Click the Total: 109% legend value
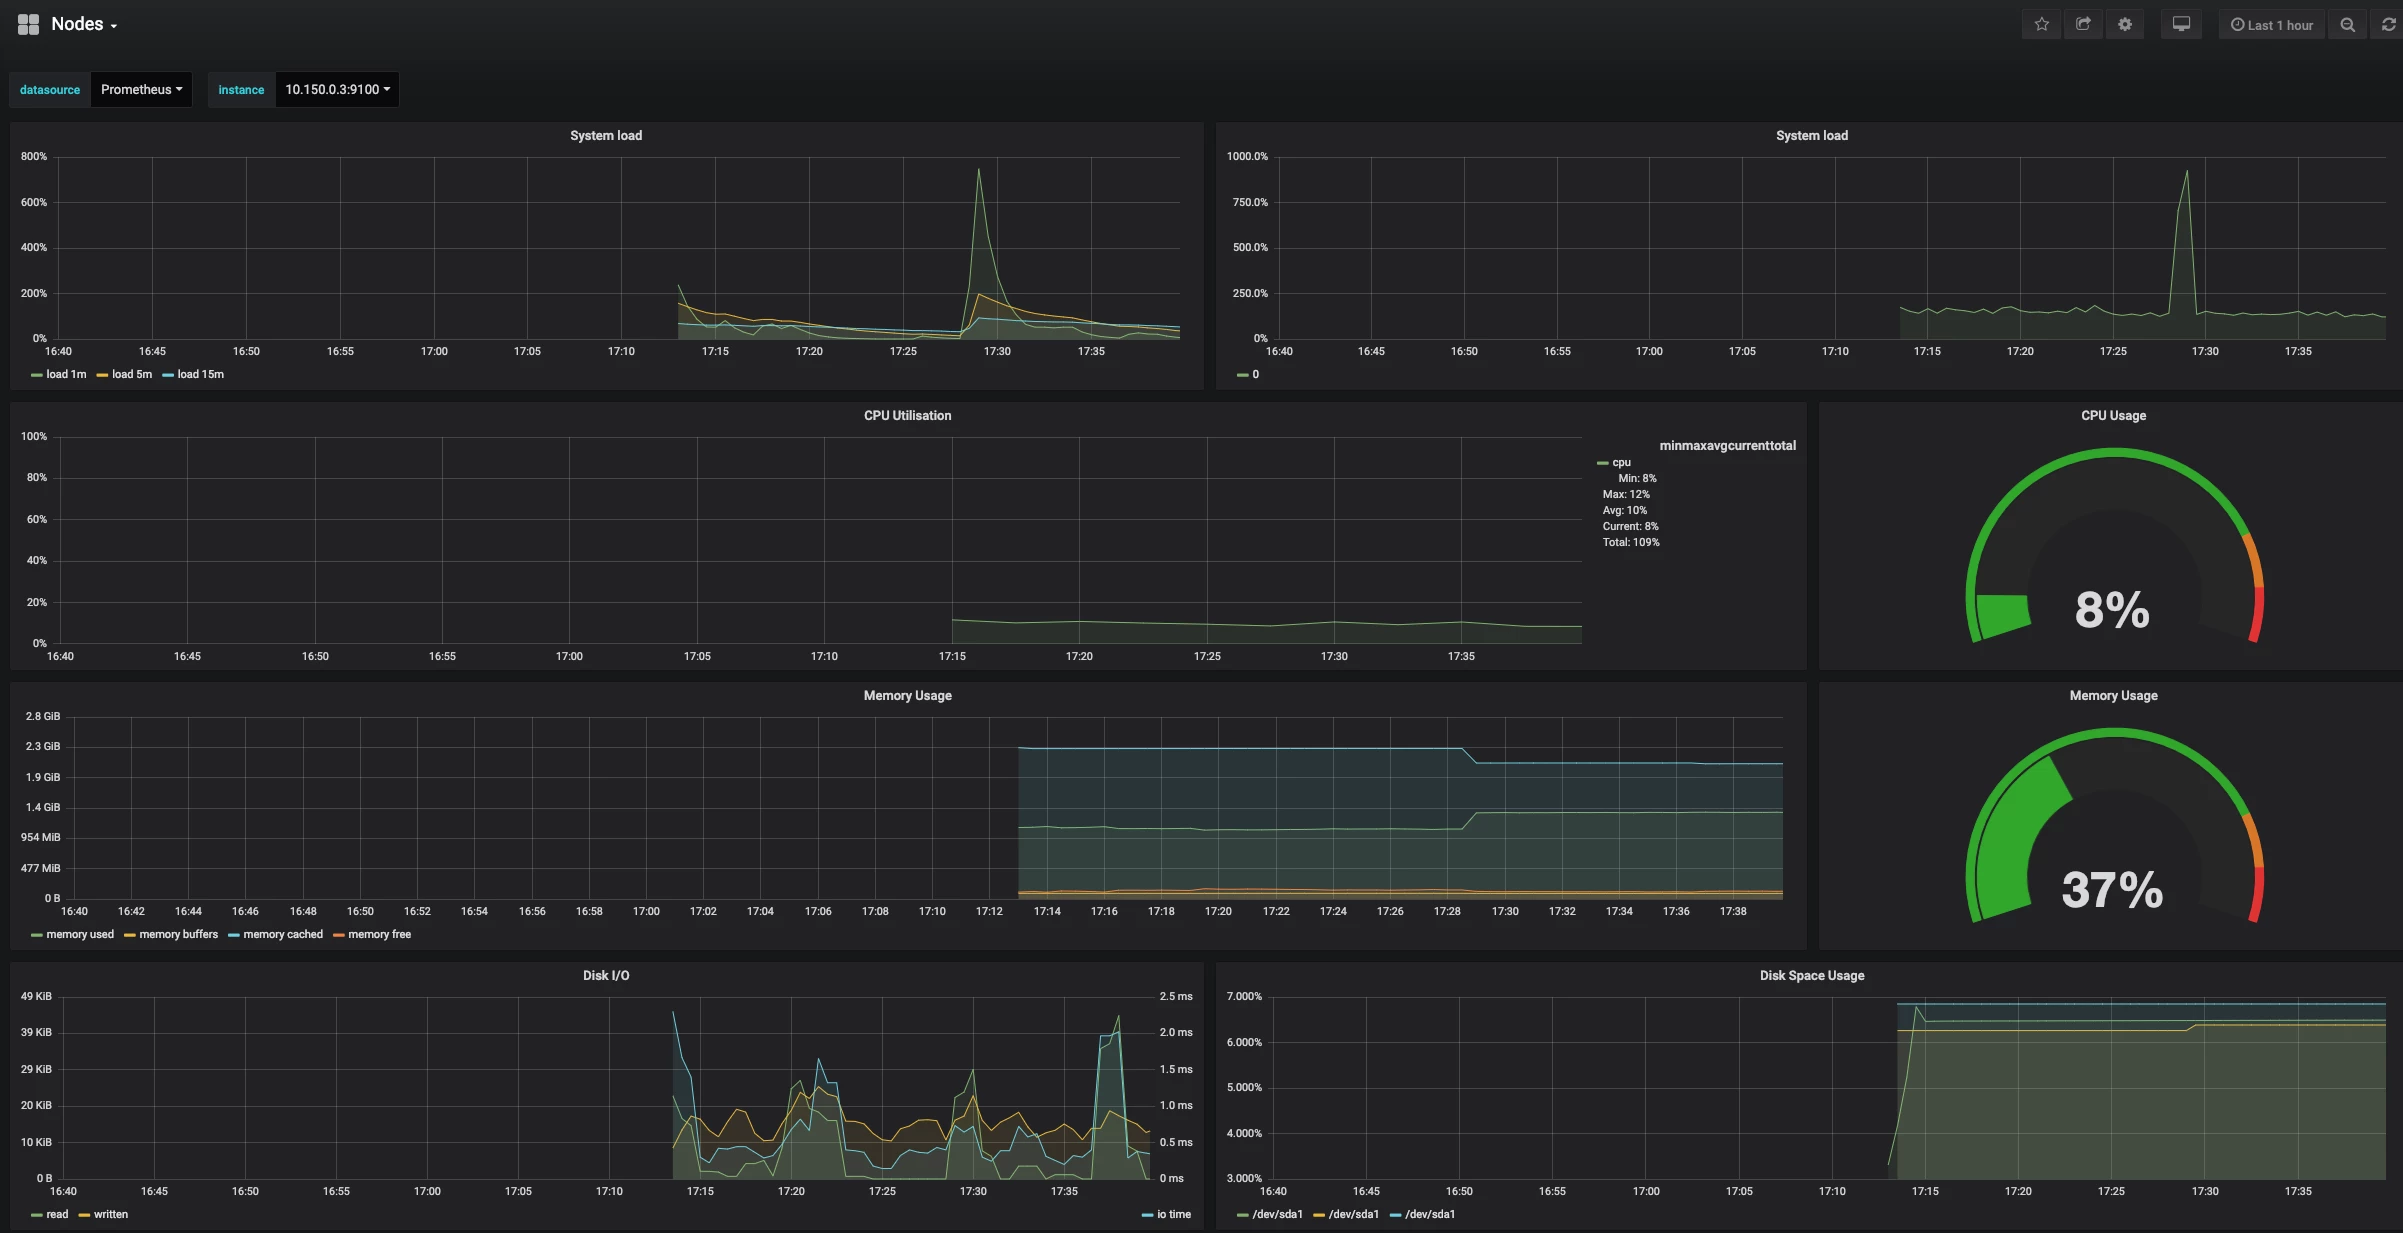This screenshot has width=2403, height=1233. tap(1631, 542)
